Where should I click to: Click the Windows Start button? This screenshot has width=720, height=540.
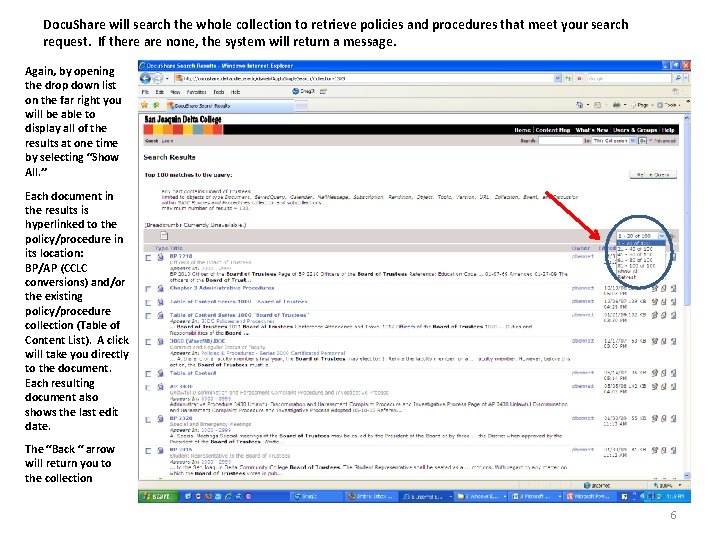click(x=157, y=496)
